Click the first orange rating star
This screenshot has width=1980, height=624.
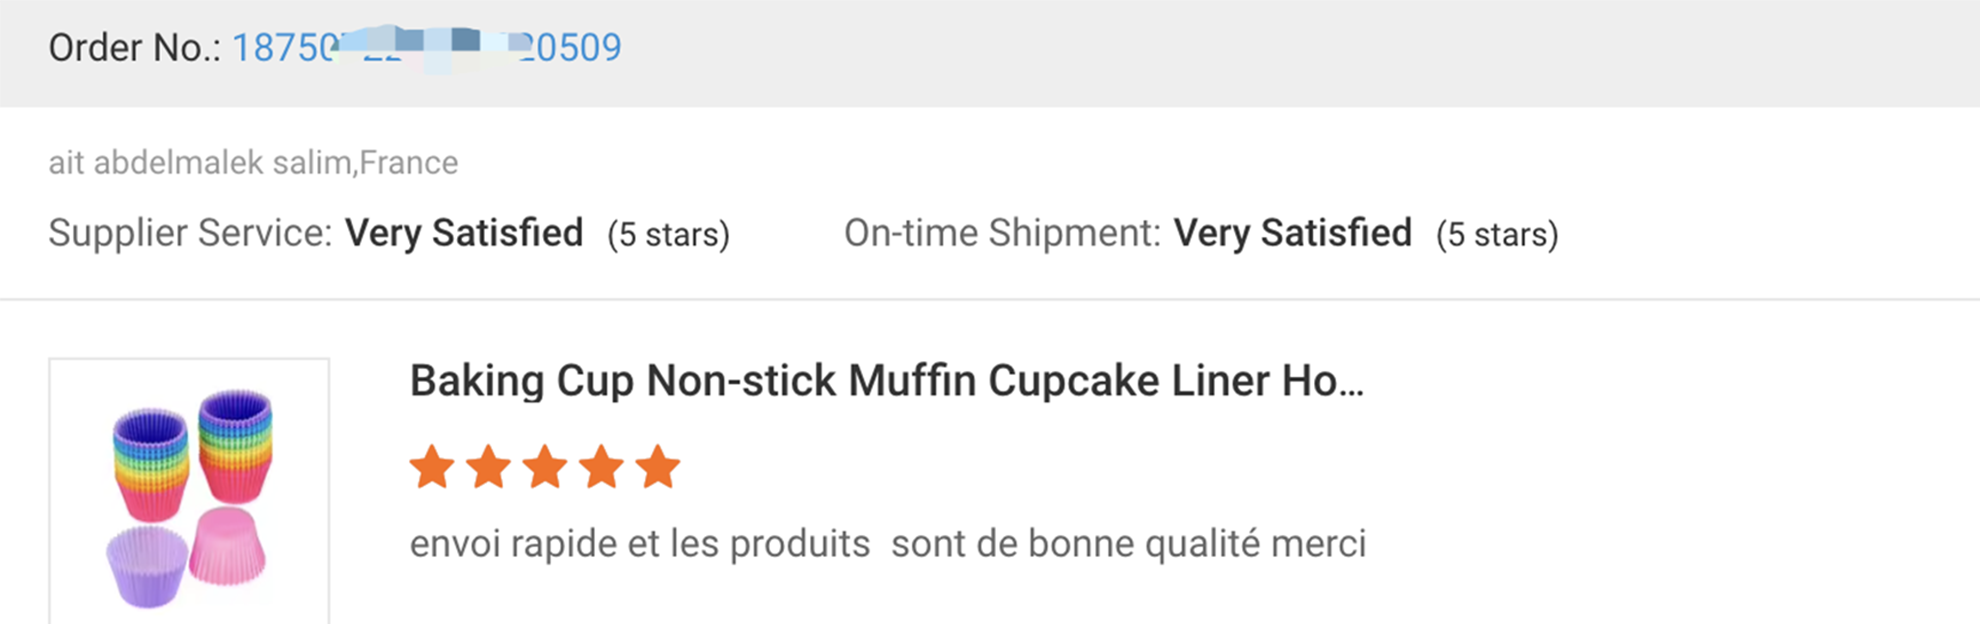[x=432, y=467]
